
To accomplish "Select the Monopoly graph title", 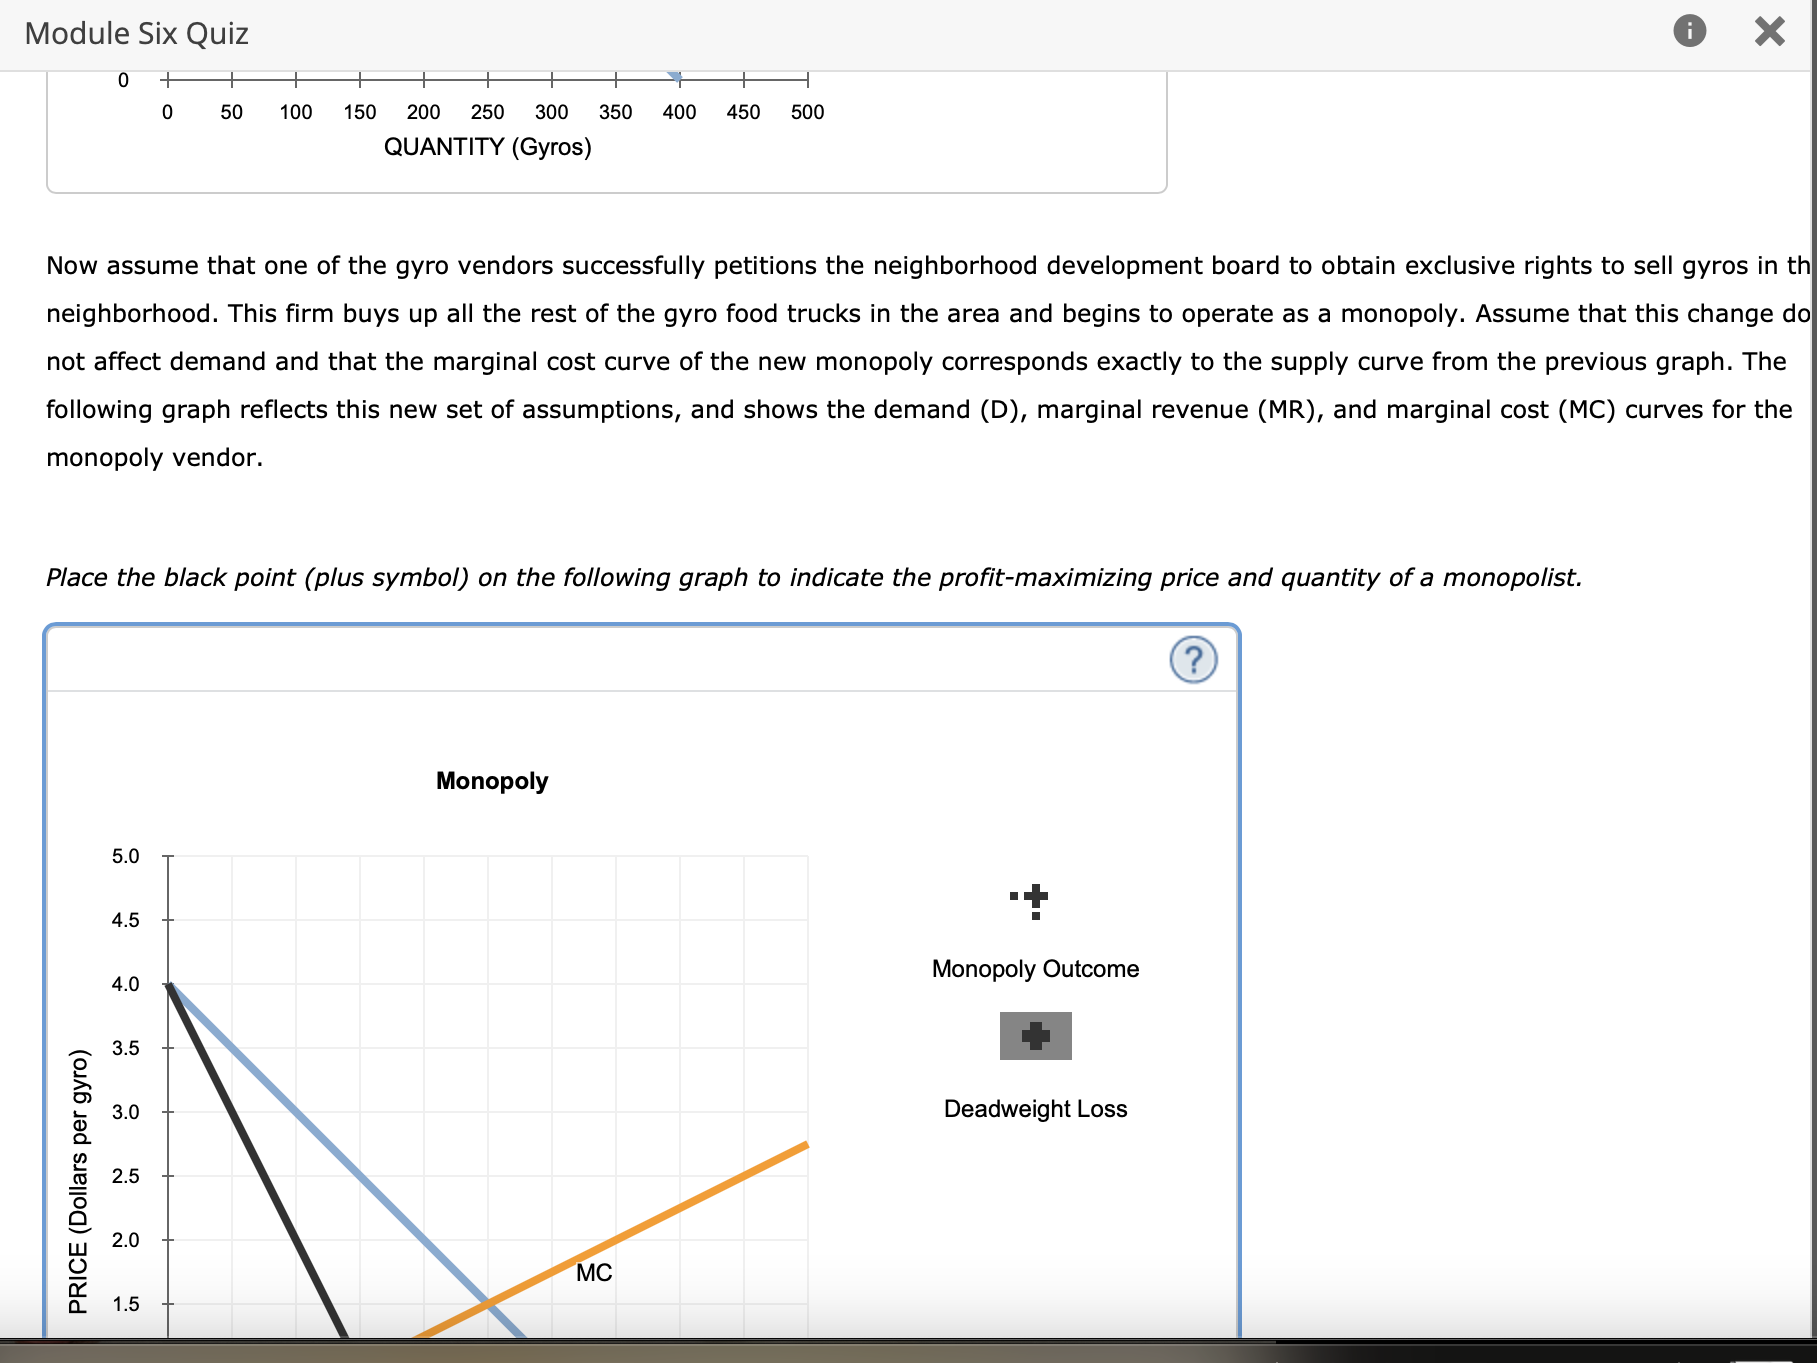I will [x=490, y=781].
